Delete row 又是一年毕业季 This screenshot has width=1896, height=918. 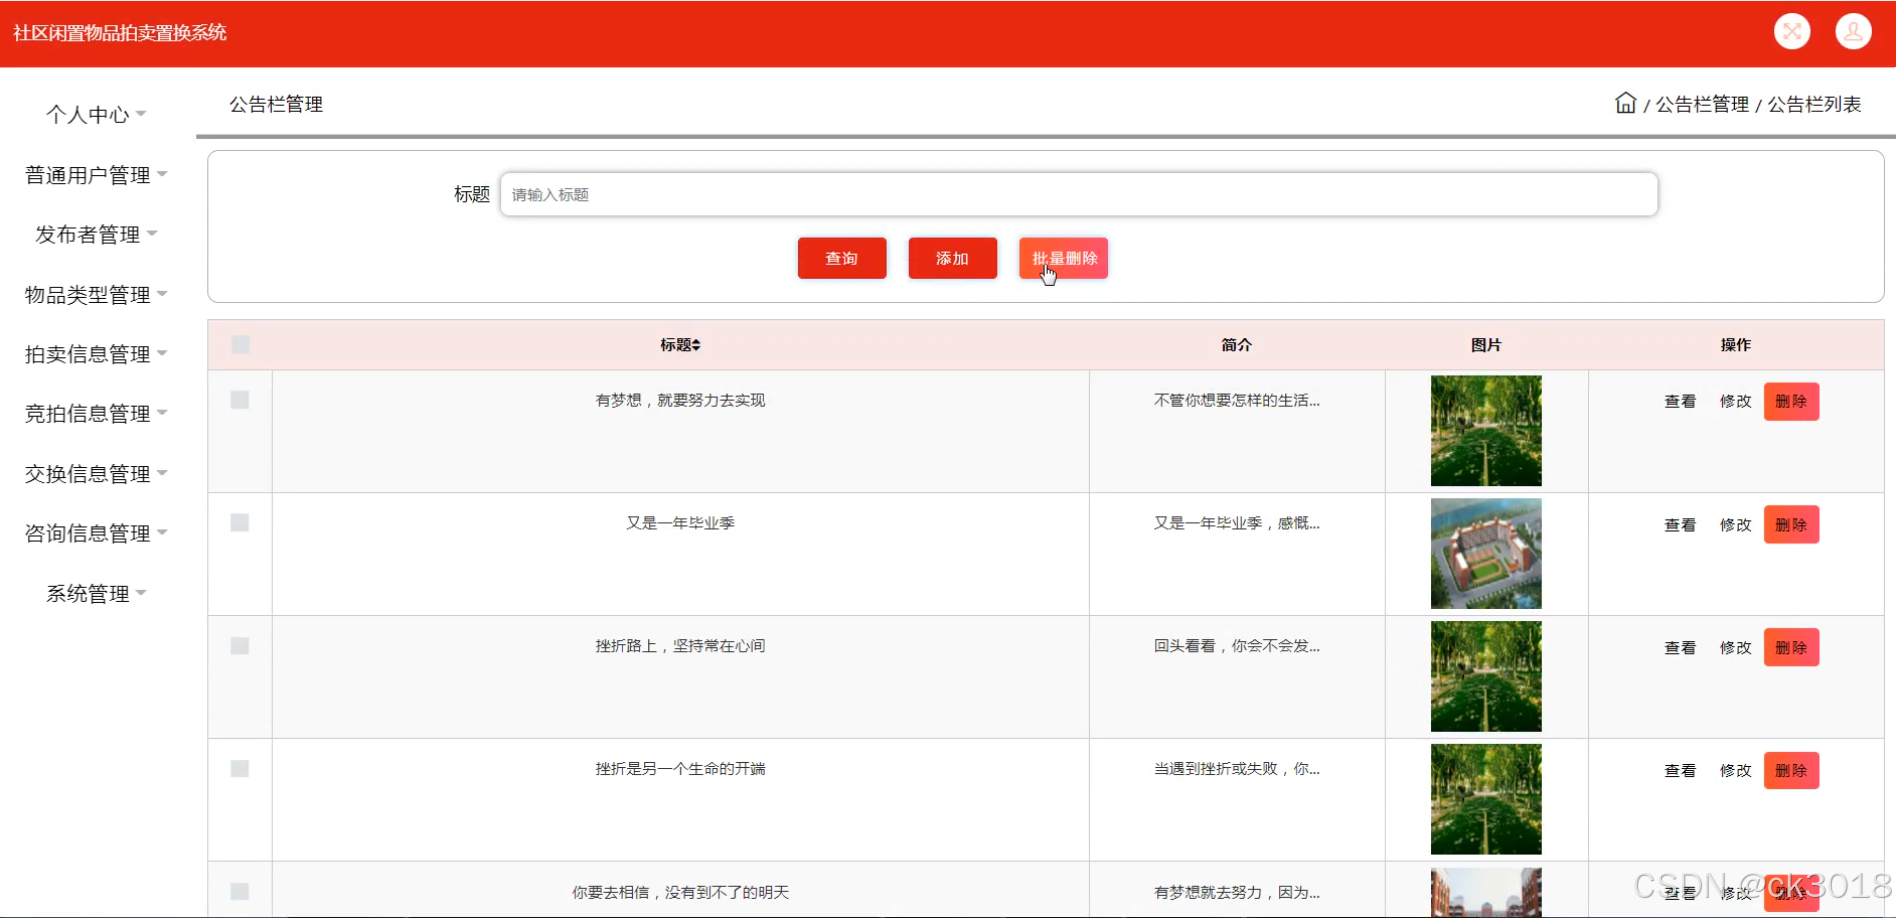tap(1791, 525)
